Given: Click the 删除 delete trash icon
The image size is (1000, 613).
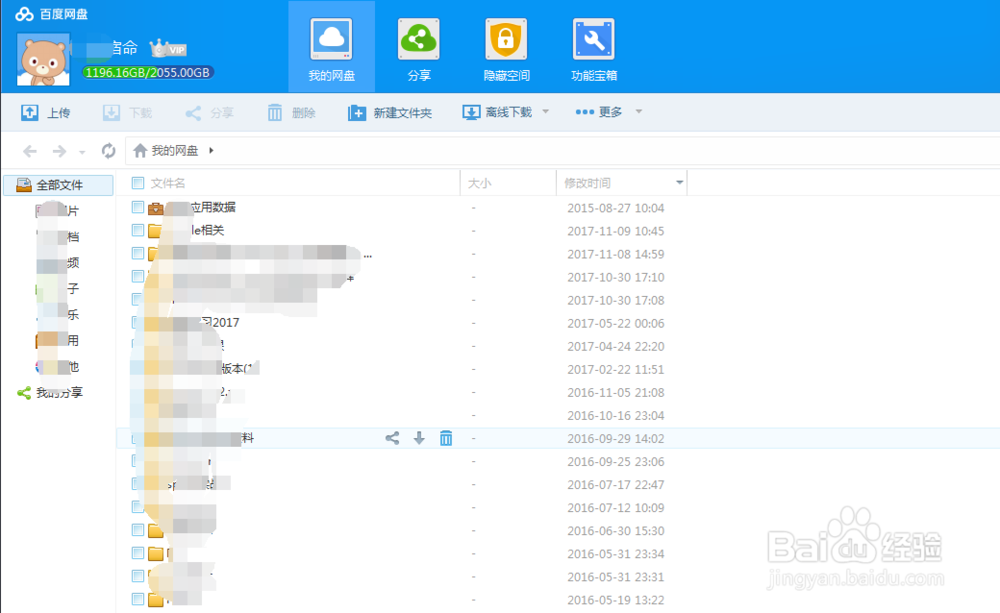Looking at the screenshot, I should coord(275,112).
